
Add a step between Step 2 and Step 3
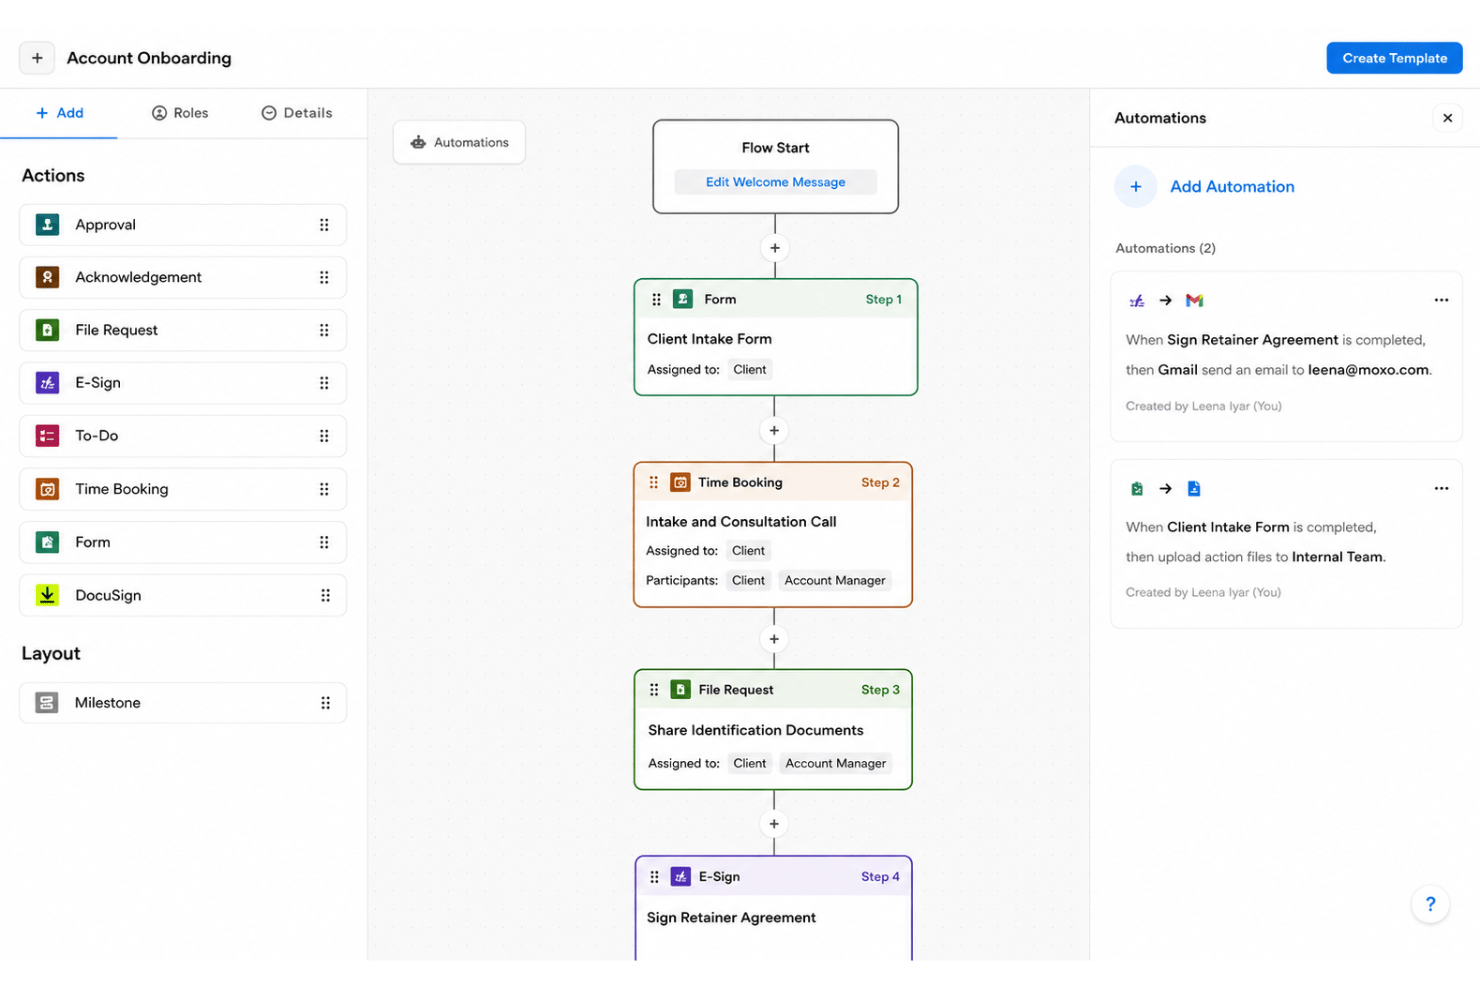click(774, 639)
